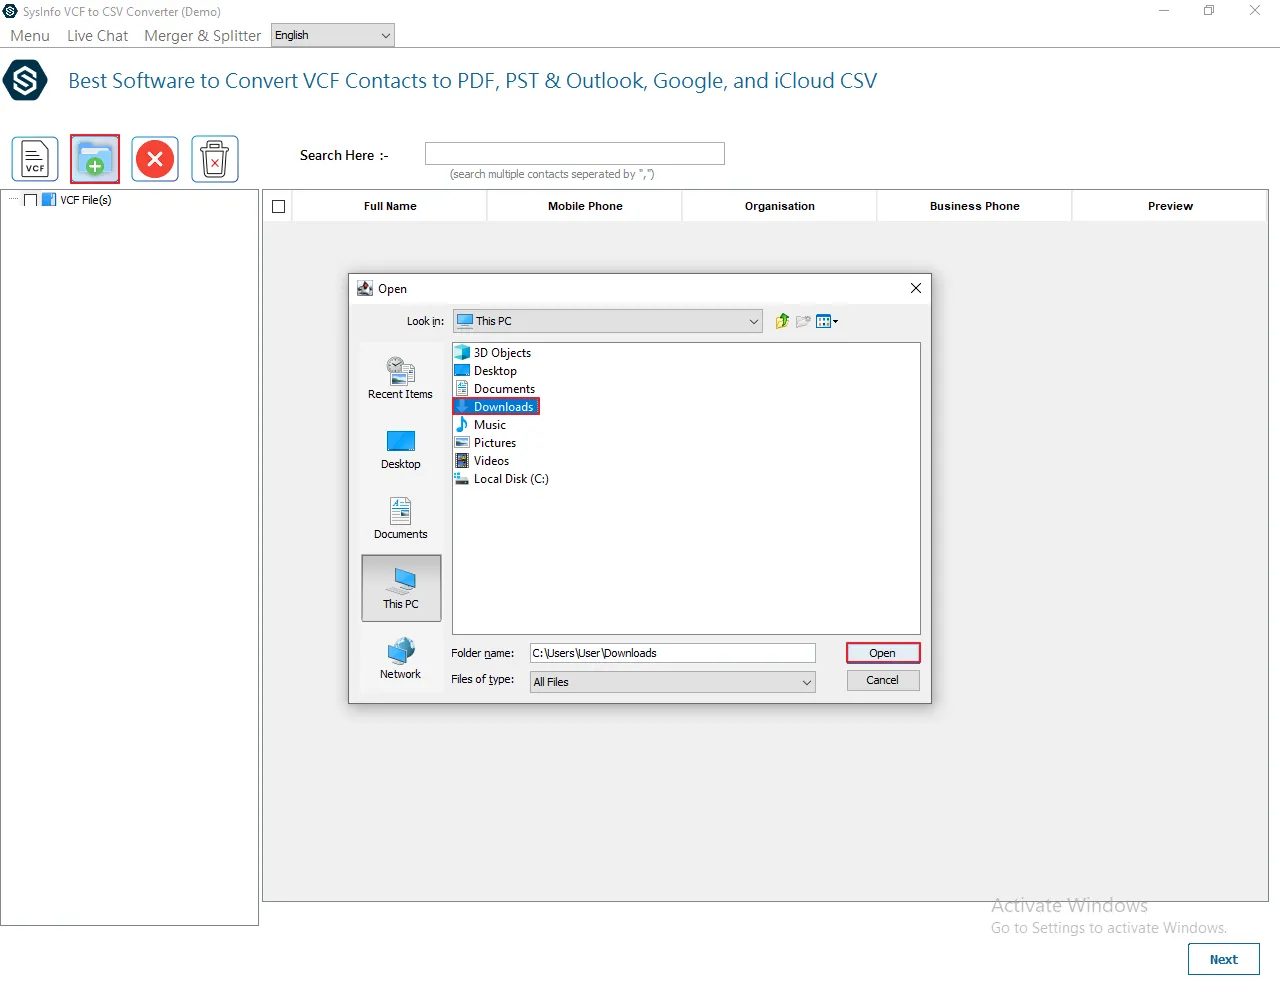Open the Menu menu
This screenshot has width=1280, height=984.
click(x=30, y=36)
